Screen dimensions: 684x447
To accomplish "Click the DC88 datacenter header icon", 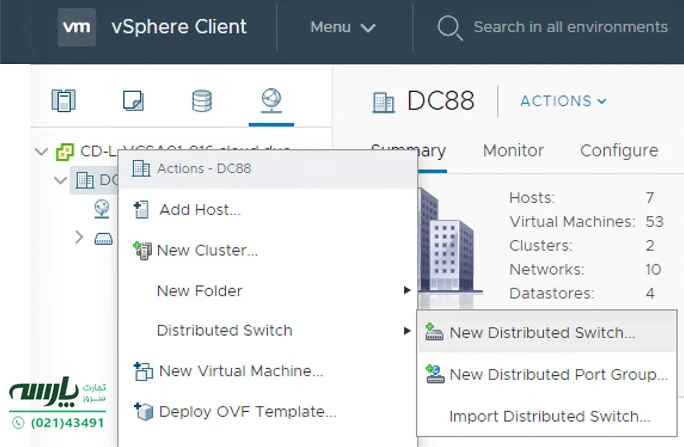I will [383, 102].
